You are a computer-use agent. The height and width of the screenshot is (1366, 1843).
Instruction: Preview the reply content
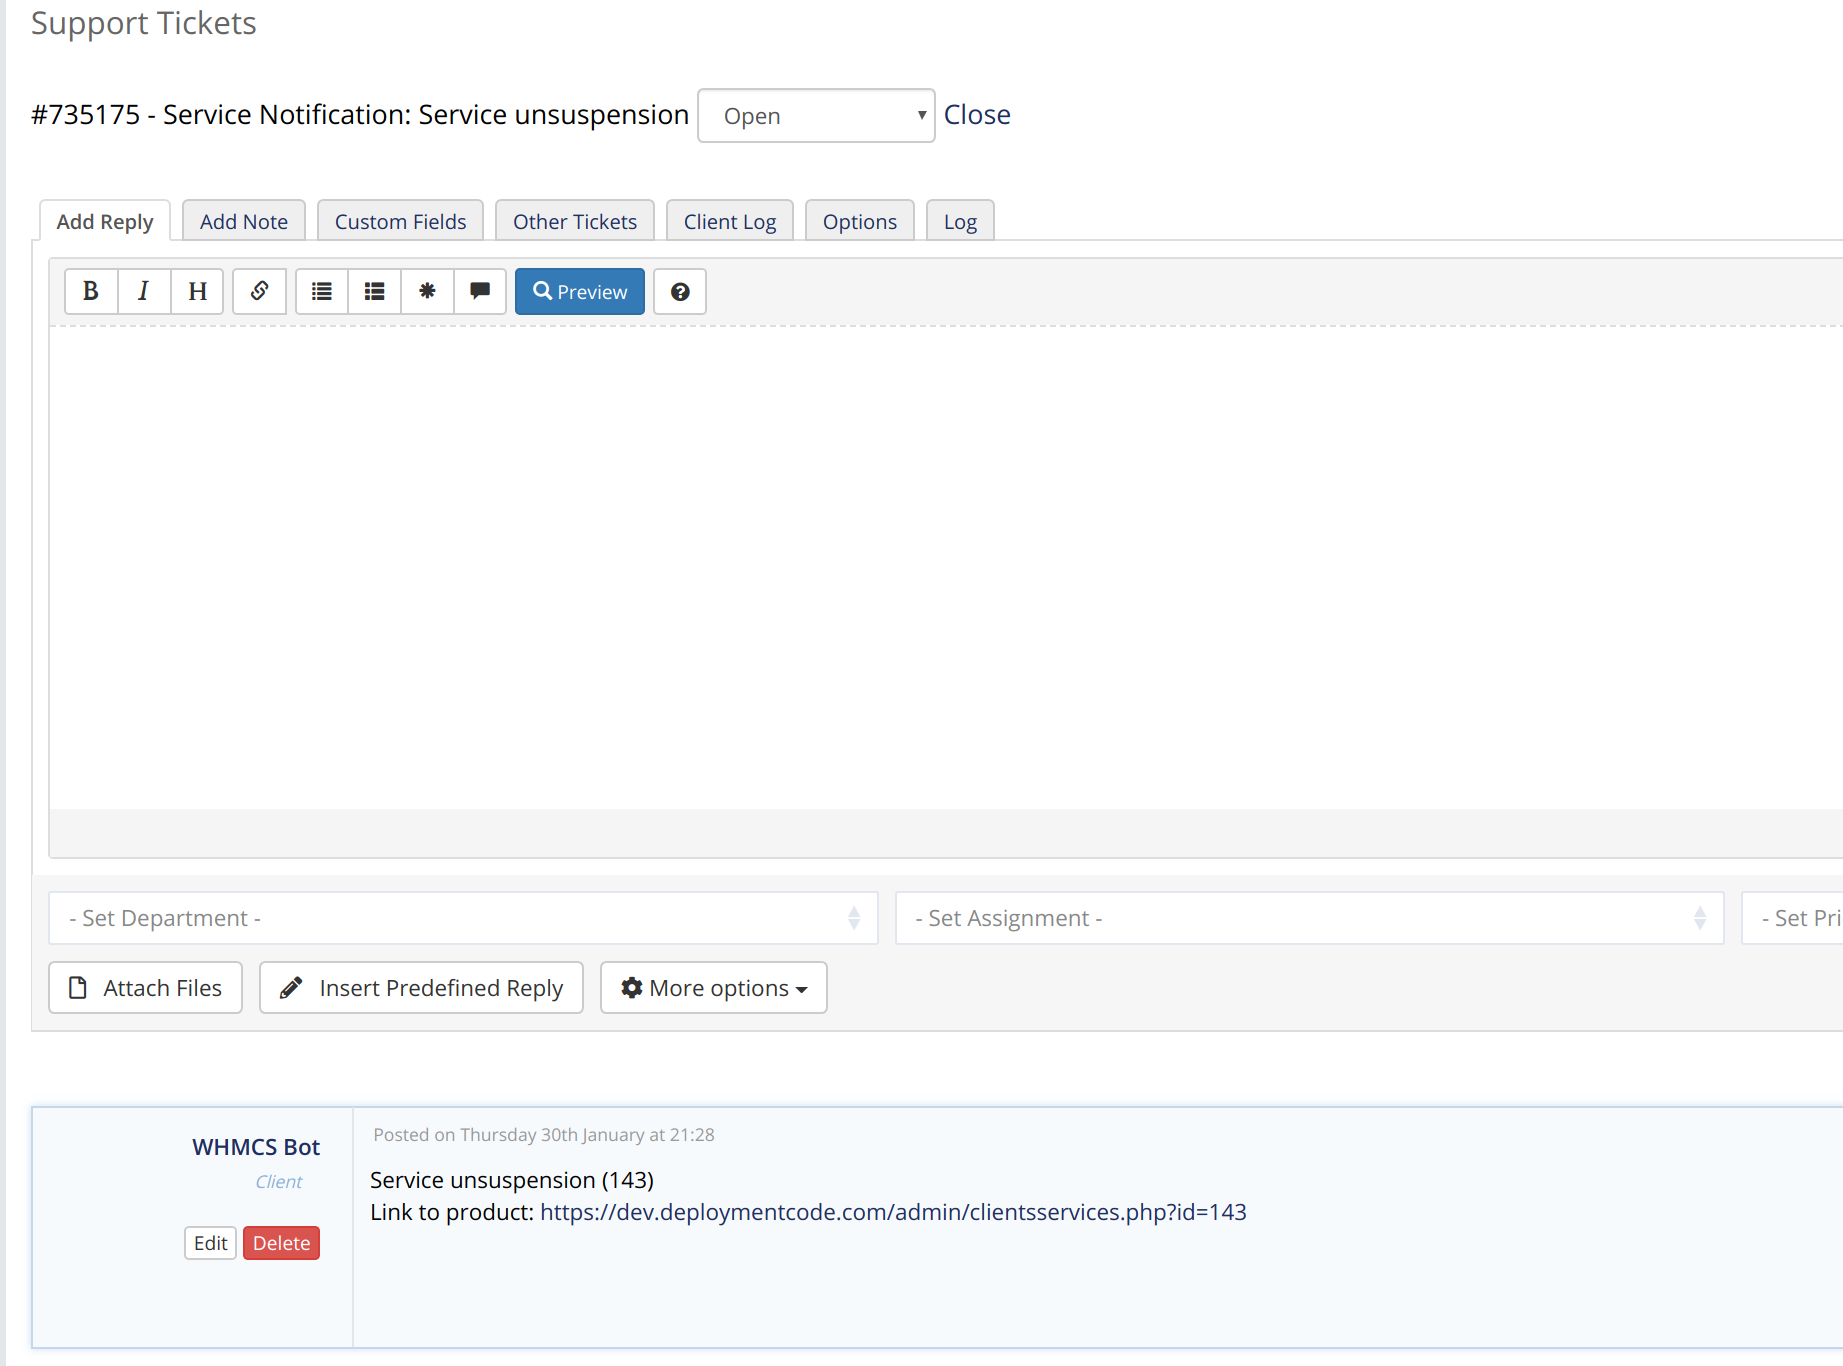pos(579,291)
